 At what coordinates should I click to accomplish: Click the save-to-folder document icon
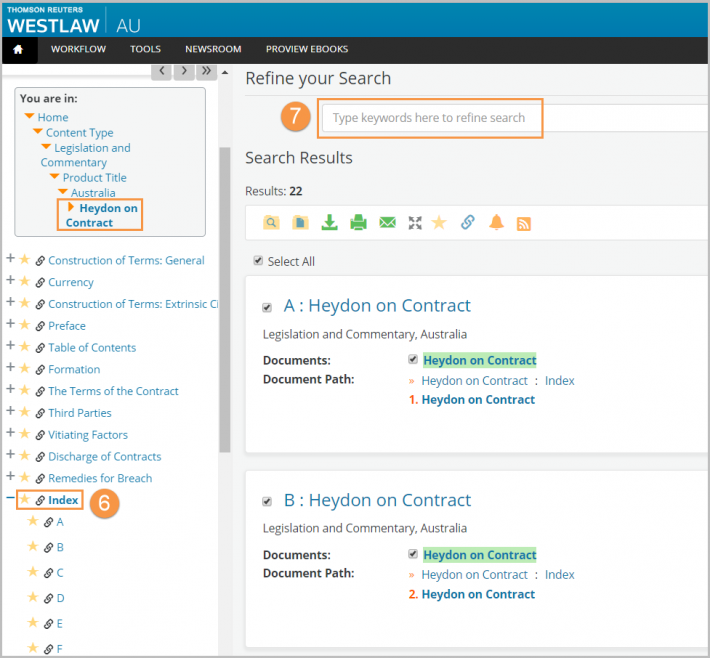click(x=300, y=223)
